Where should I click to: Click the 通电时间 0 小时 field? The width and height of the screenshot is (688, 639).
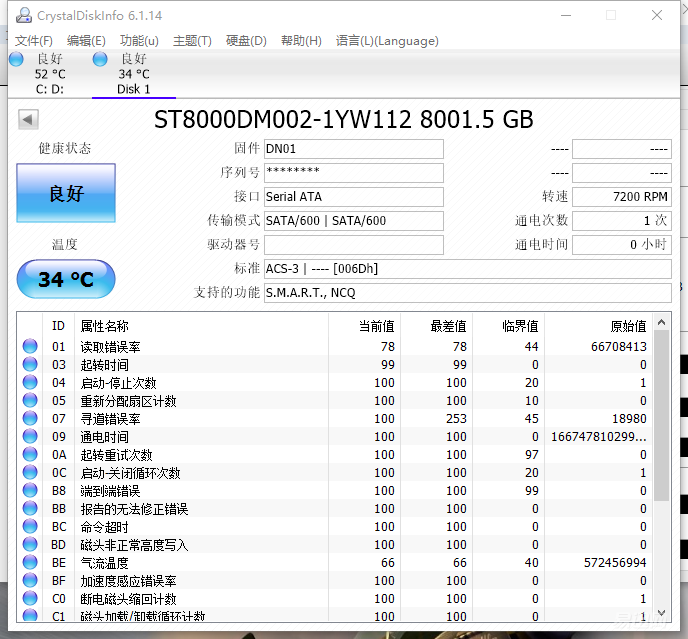click(x=622, y=244)
